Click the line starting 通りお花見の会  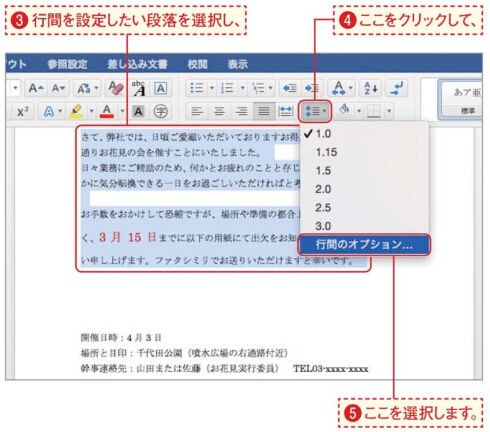point(171,152)
